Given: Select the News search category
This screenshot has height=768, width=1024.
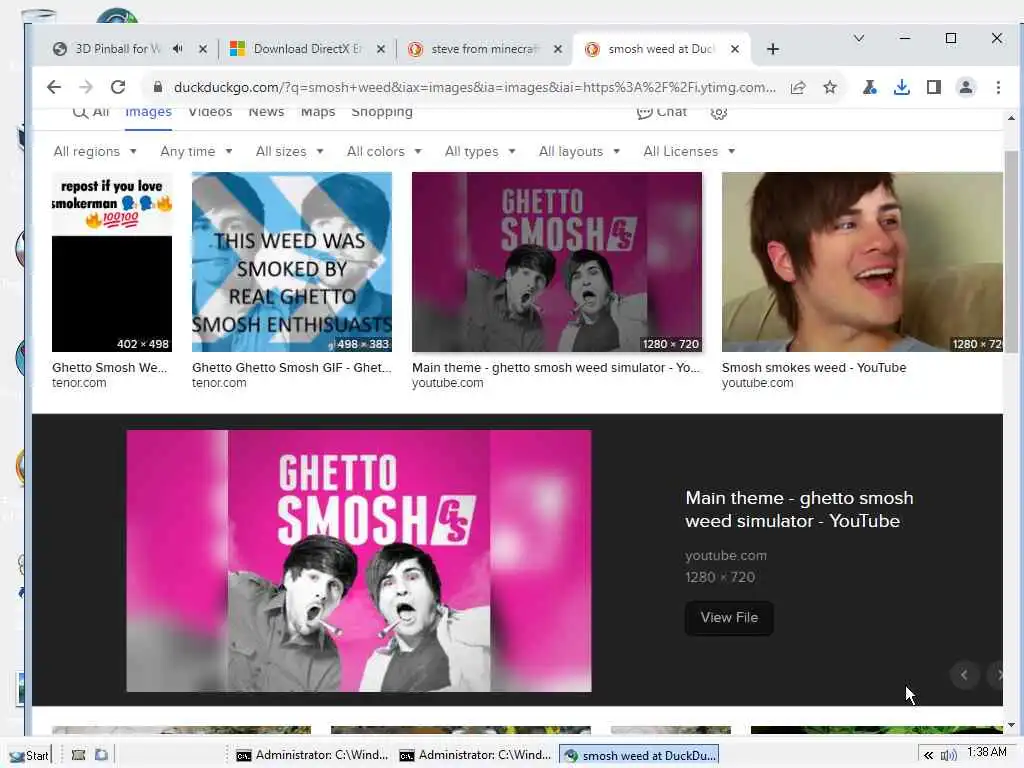Looking at the screenshot, I should coord(266,112).
